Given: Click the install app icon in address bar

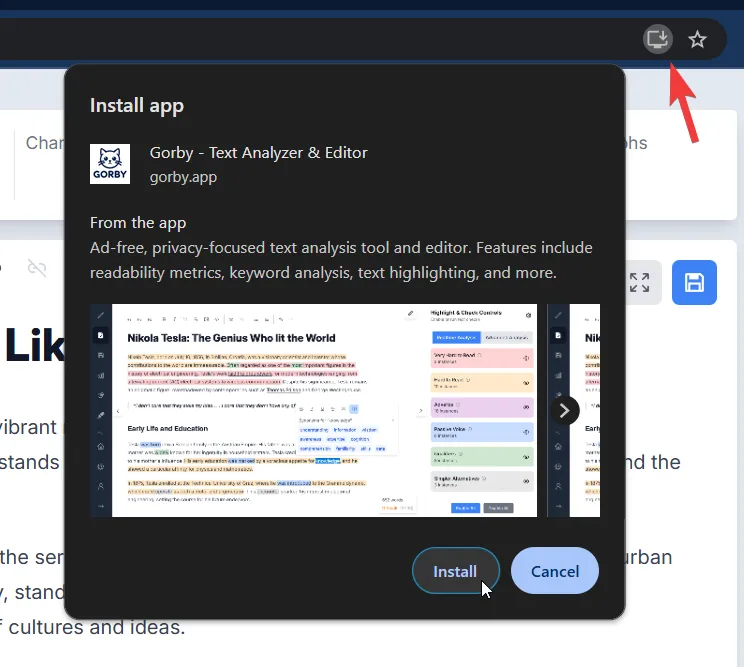Looking at the screenshot, I should tap(658, 39).
